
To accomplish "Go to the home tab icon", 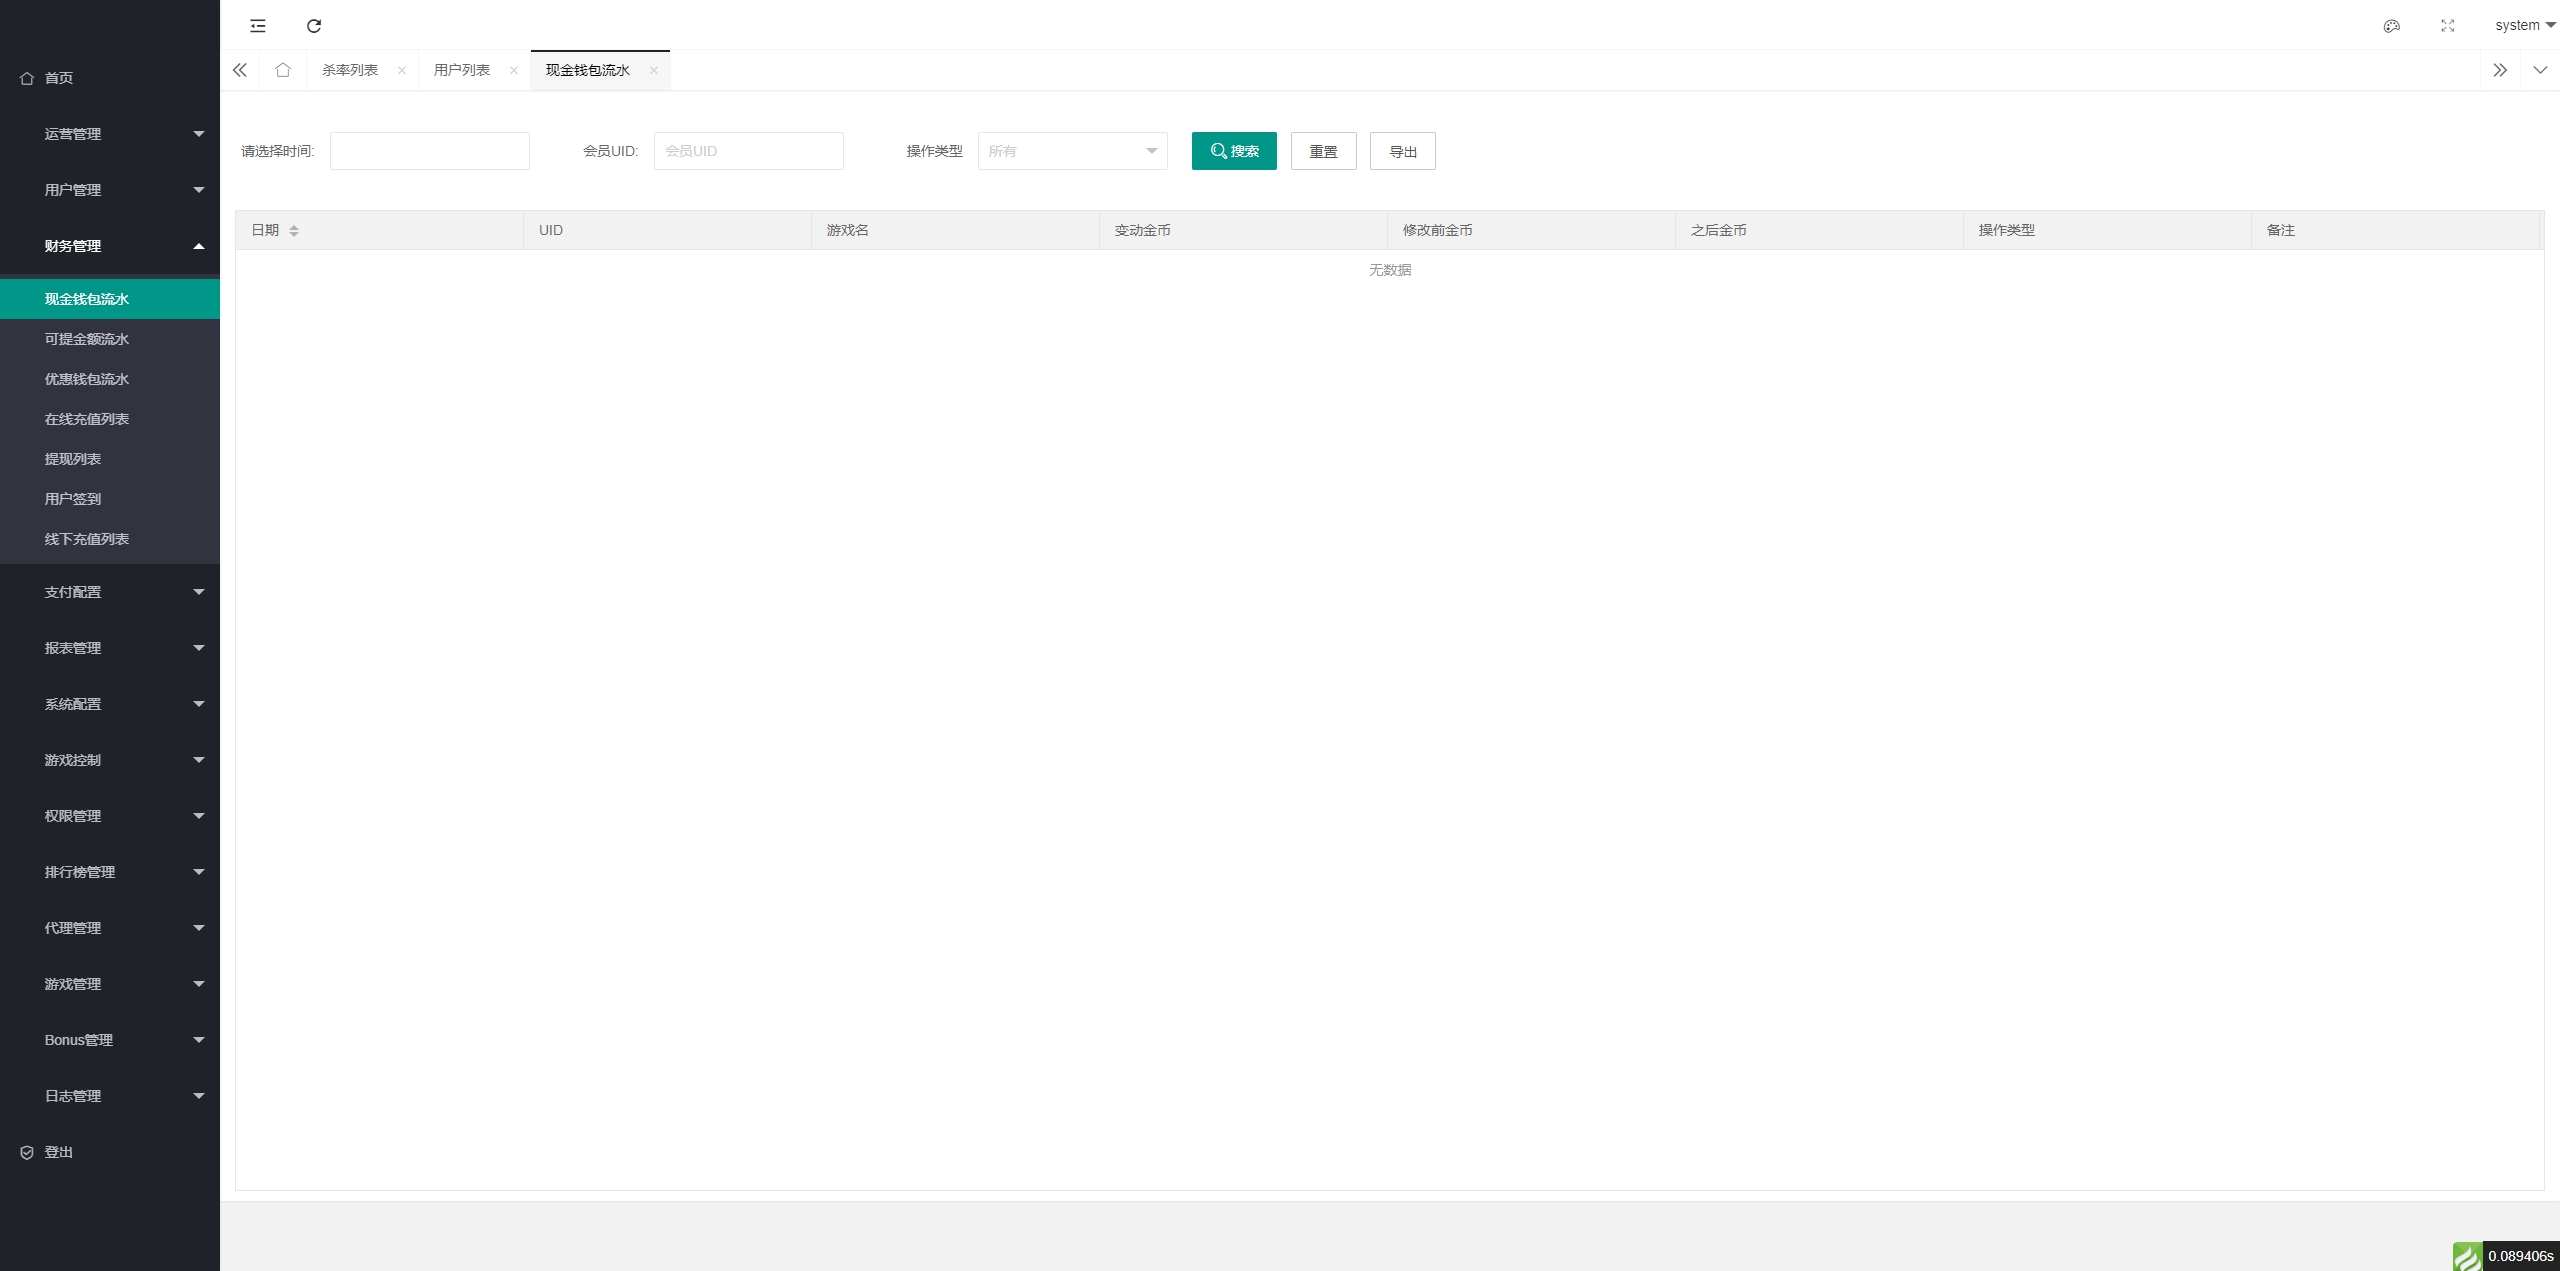I will [283, 70].
